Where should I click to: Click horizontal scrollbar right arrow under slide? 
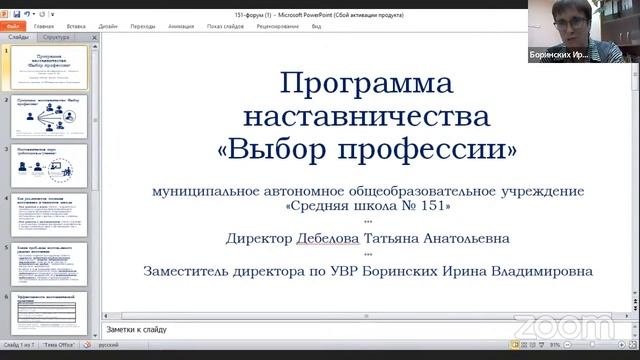coord(627,316)
